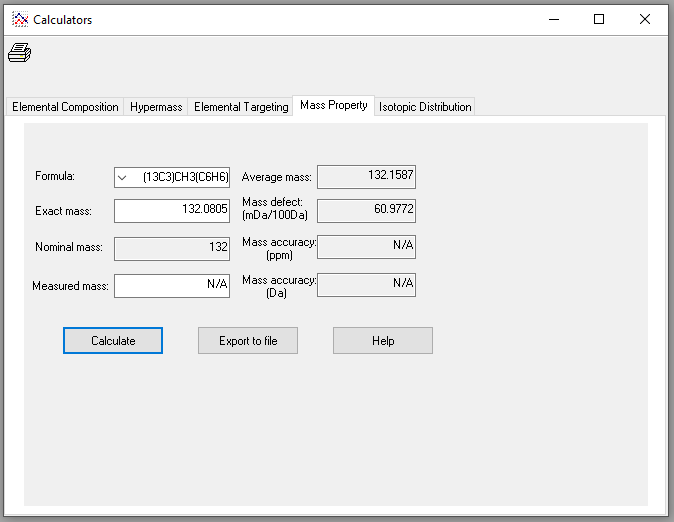The width and height of the screenshot is (674, 522).
Task: Maximize the Calculators window
Action: (x=599, y=19)
